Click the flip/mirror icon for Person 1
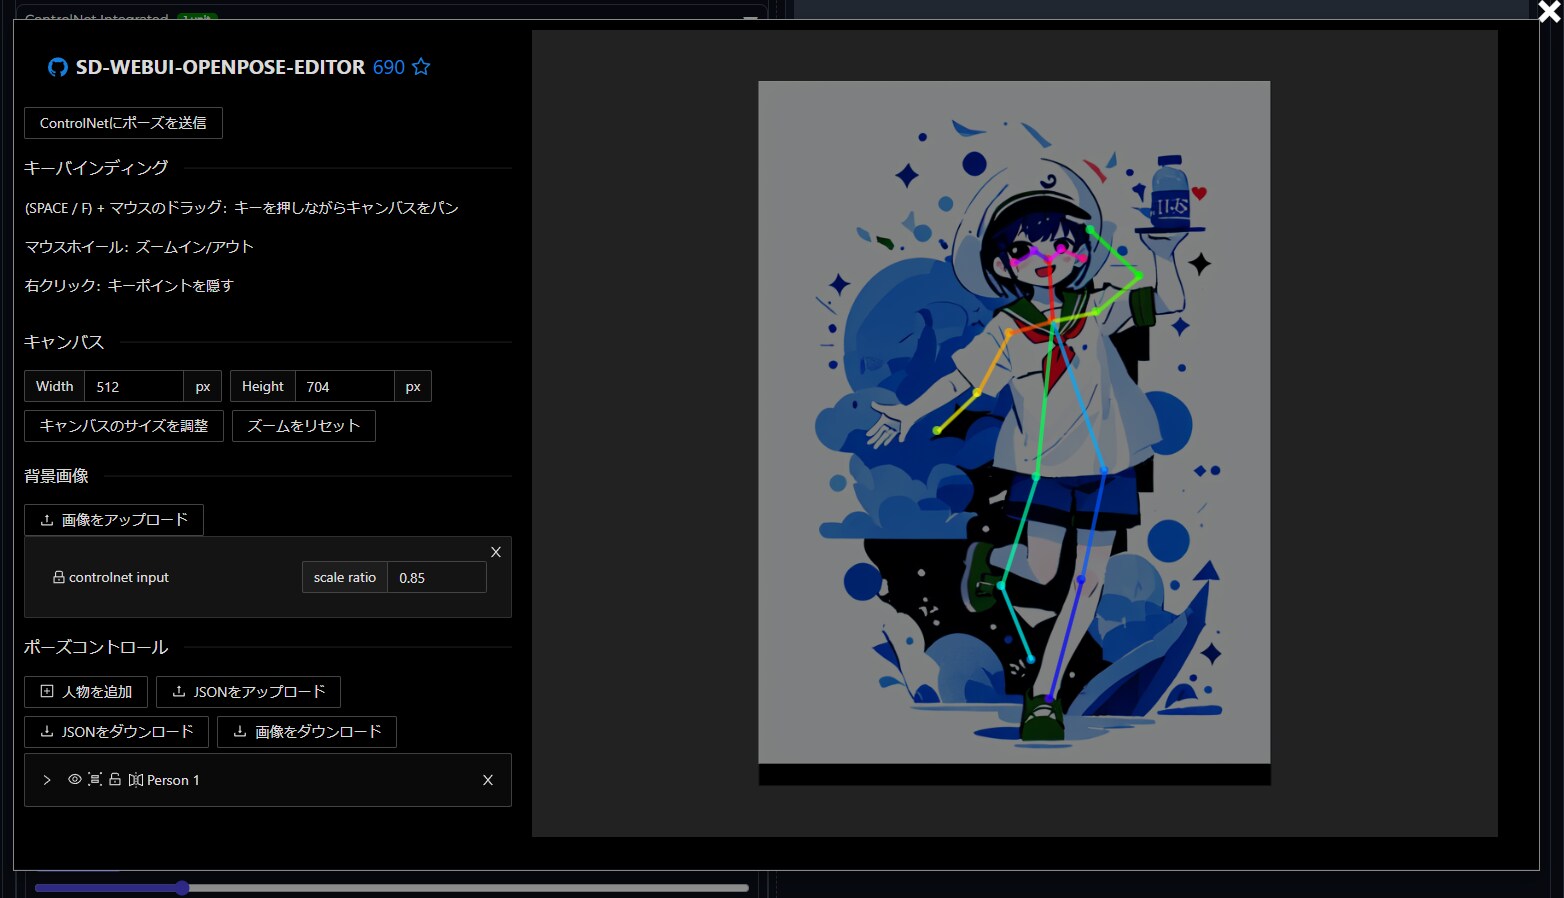 (x=135, y=780)
